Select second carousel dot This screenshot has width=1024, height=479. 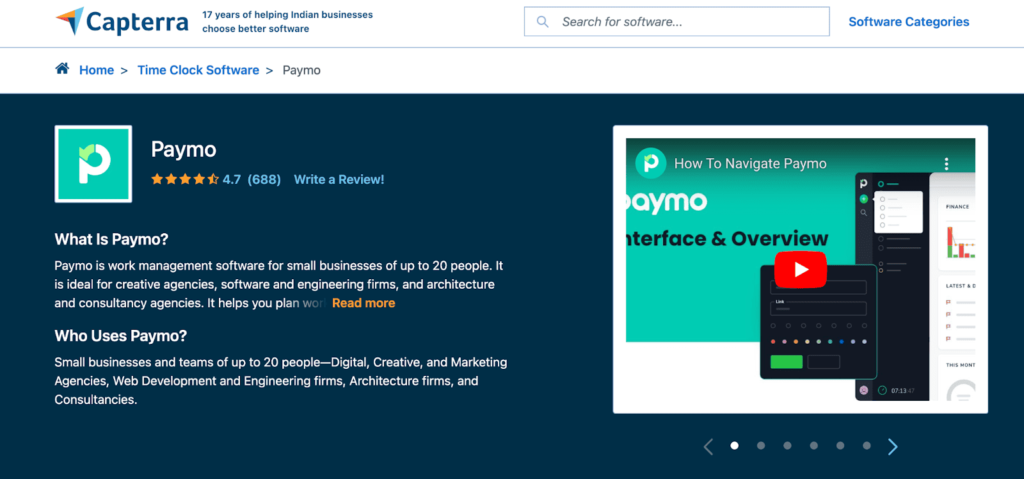(761, 446)
